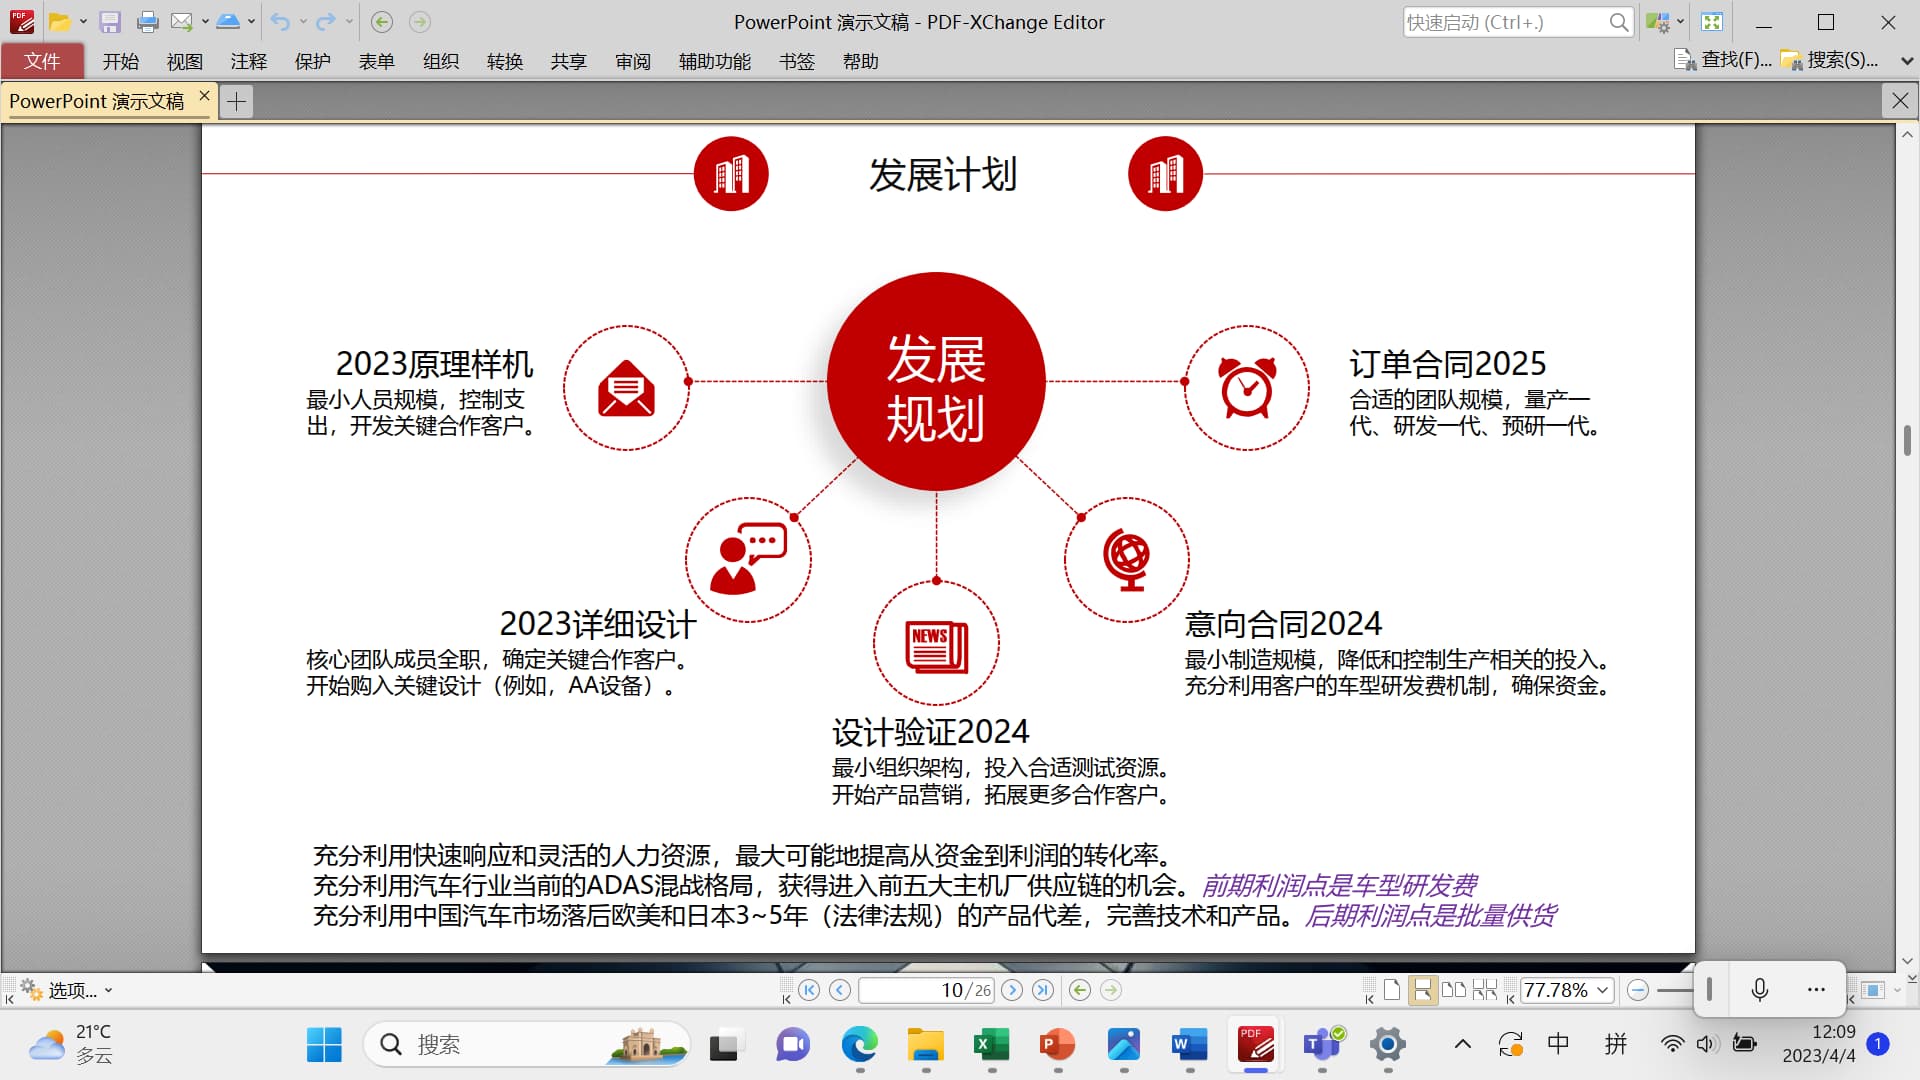Click the 查找(F) find button
The image size is (1920, 1080).
1723,60
